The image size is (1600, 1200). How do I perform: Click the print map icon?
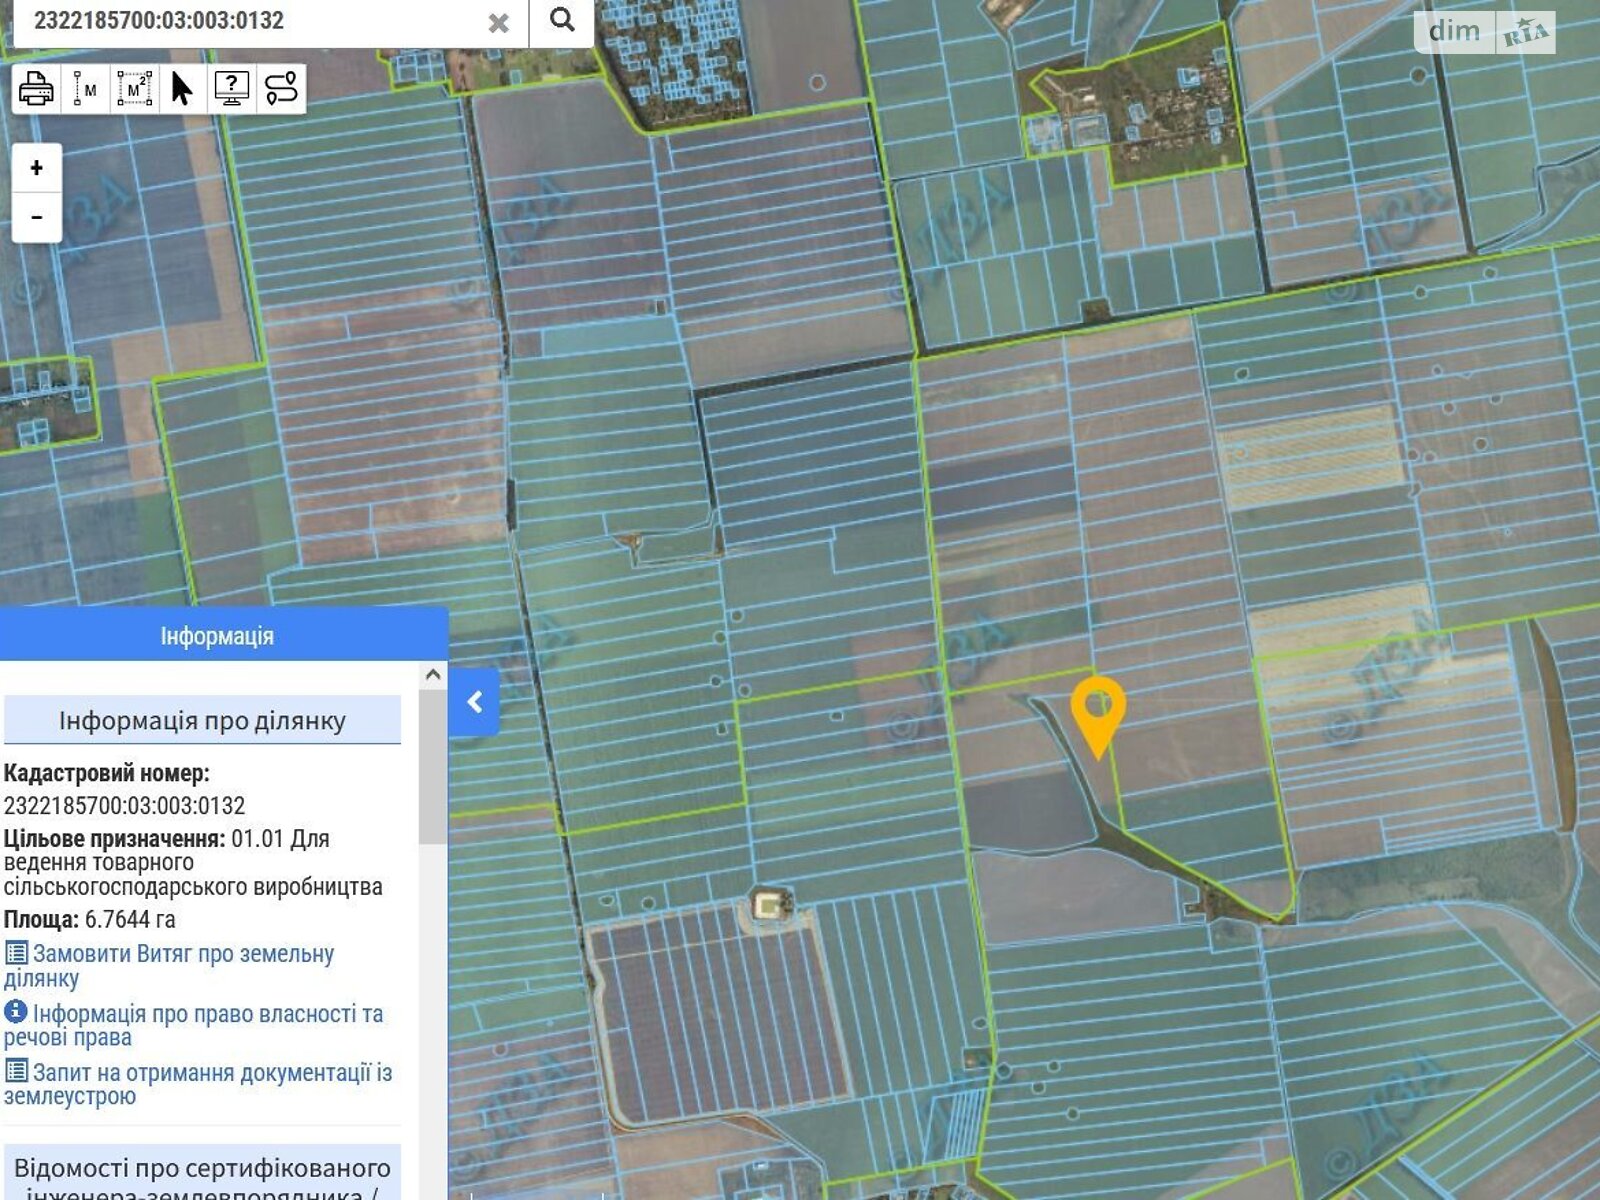coord(37,89)
